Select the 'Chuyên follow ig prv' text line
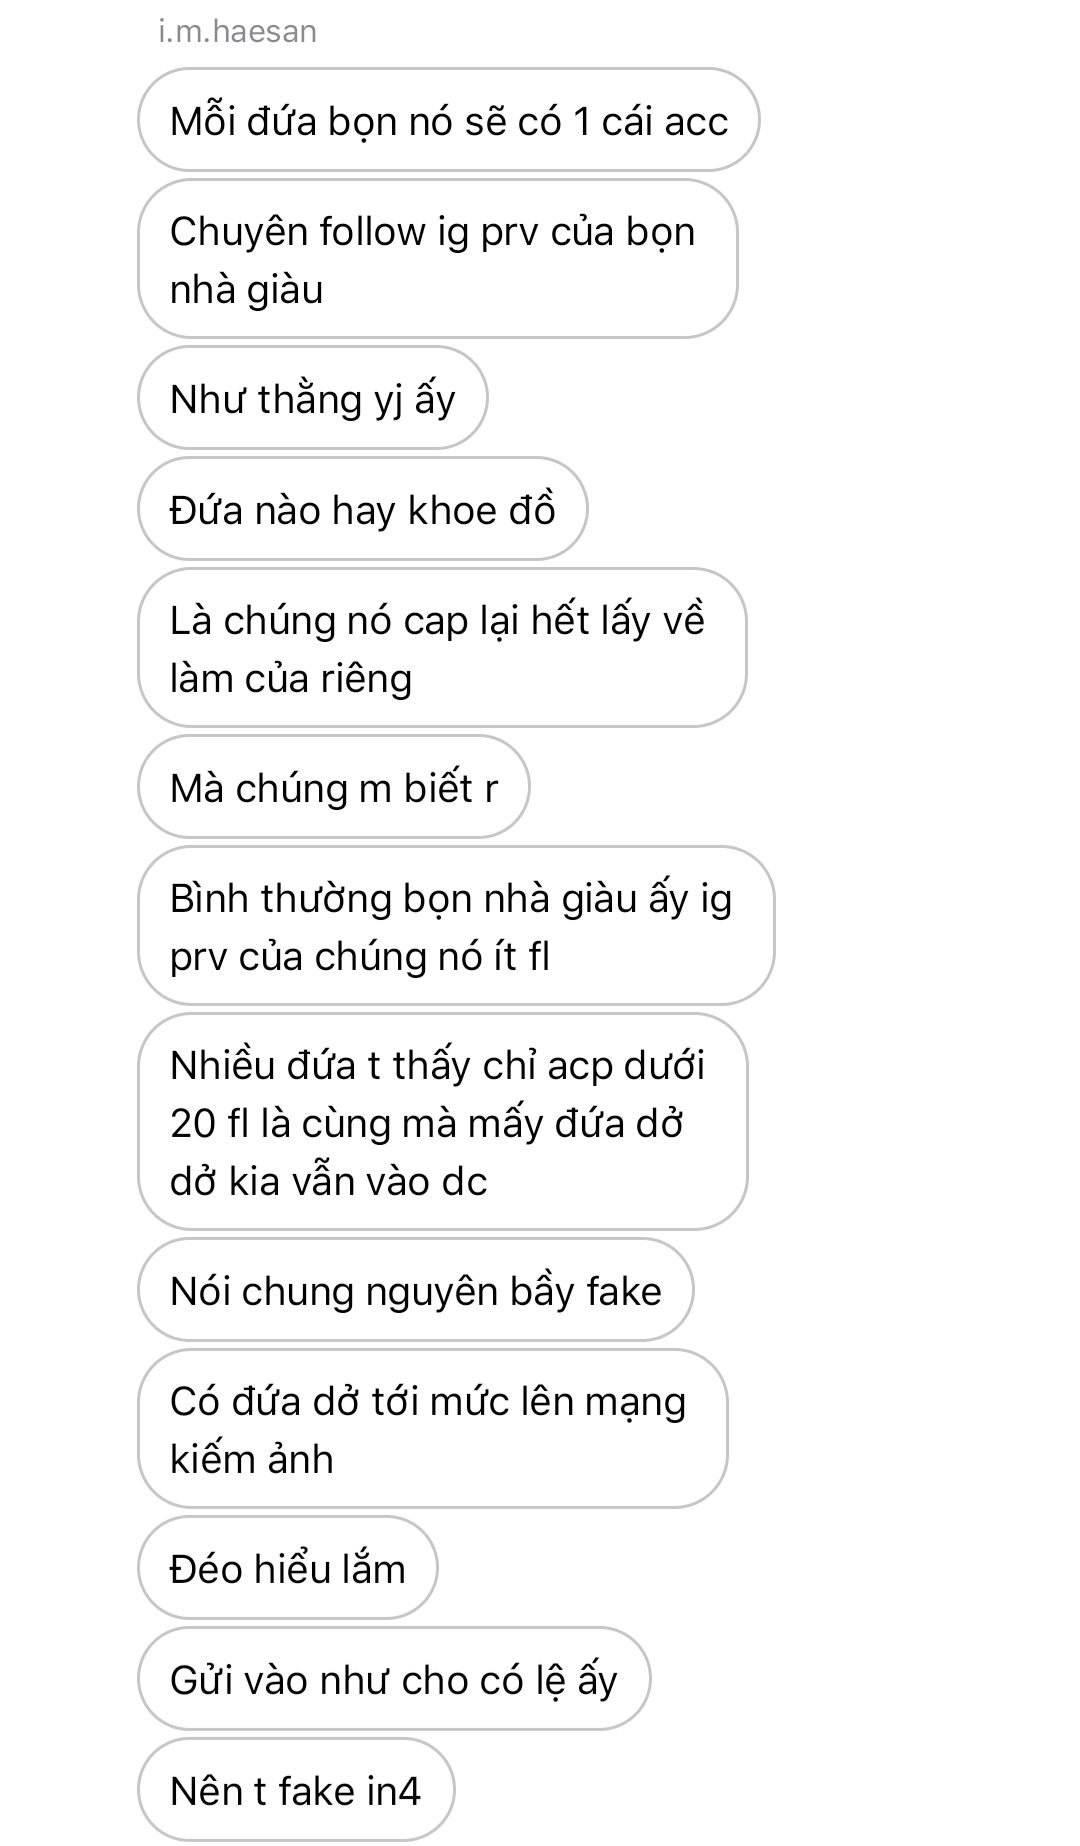1080x1846 pixels. [x=432, y=232]
